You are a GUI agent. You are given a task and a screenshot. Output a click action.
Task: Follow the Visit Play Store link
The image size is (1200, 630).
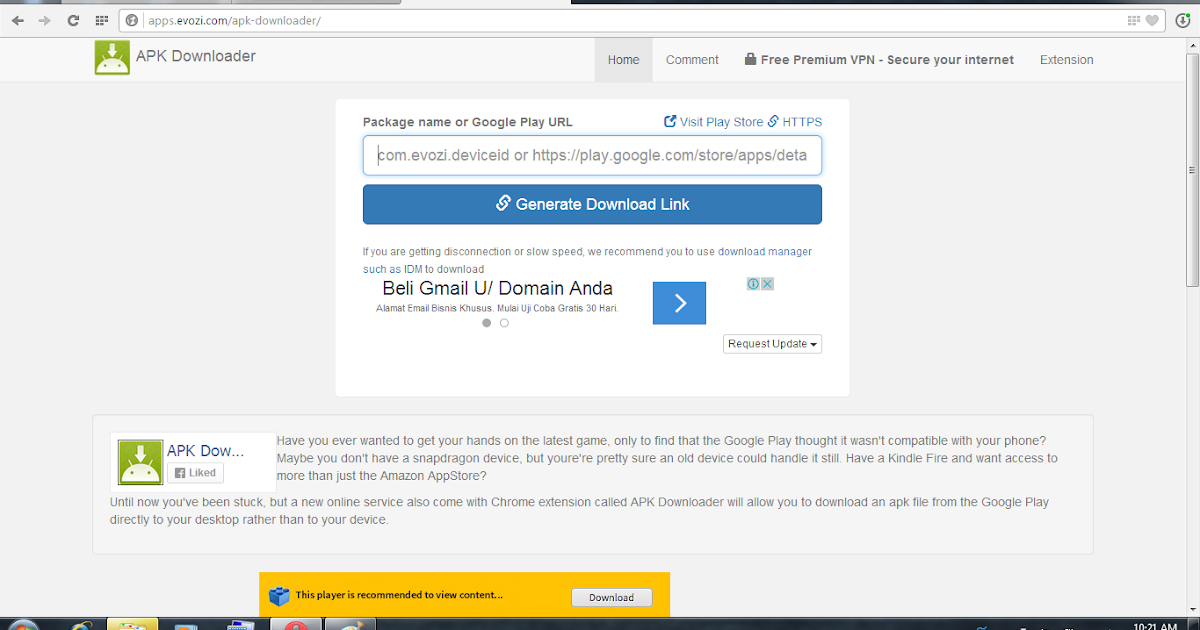[721, 122]
